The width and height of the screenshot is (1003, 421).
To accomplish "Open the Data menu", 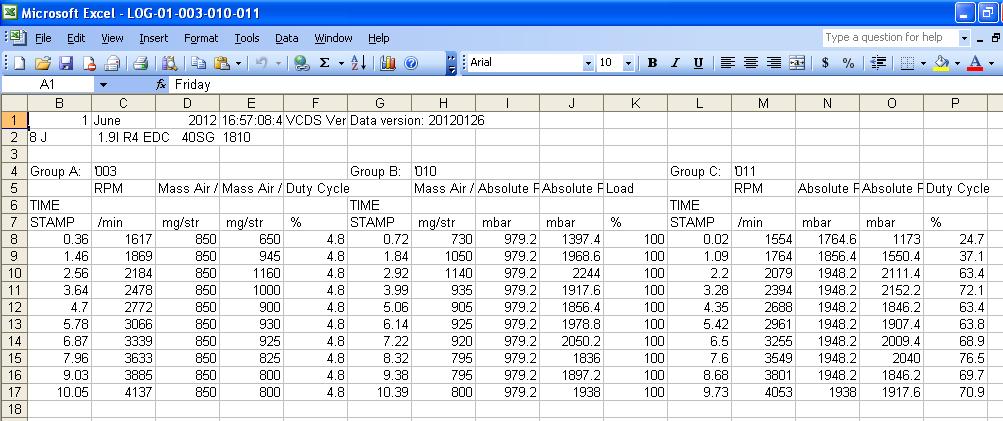I will 287,38.
